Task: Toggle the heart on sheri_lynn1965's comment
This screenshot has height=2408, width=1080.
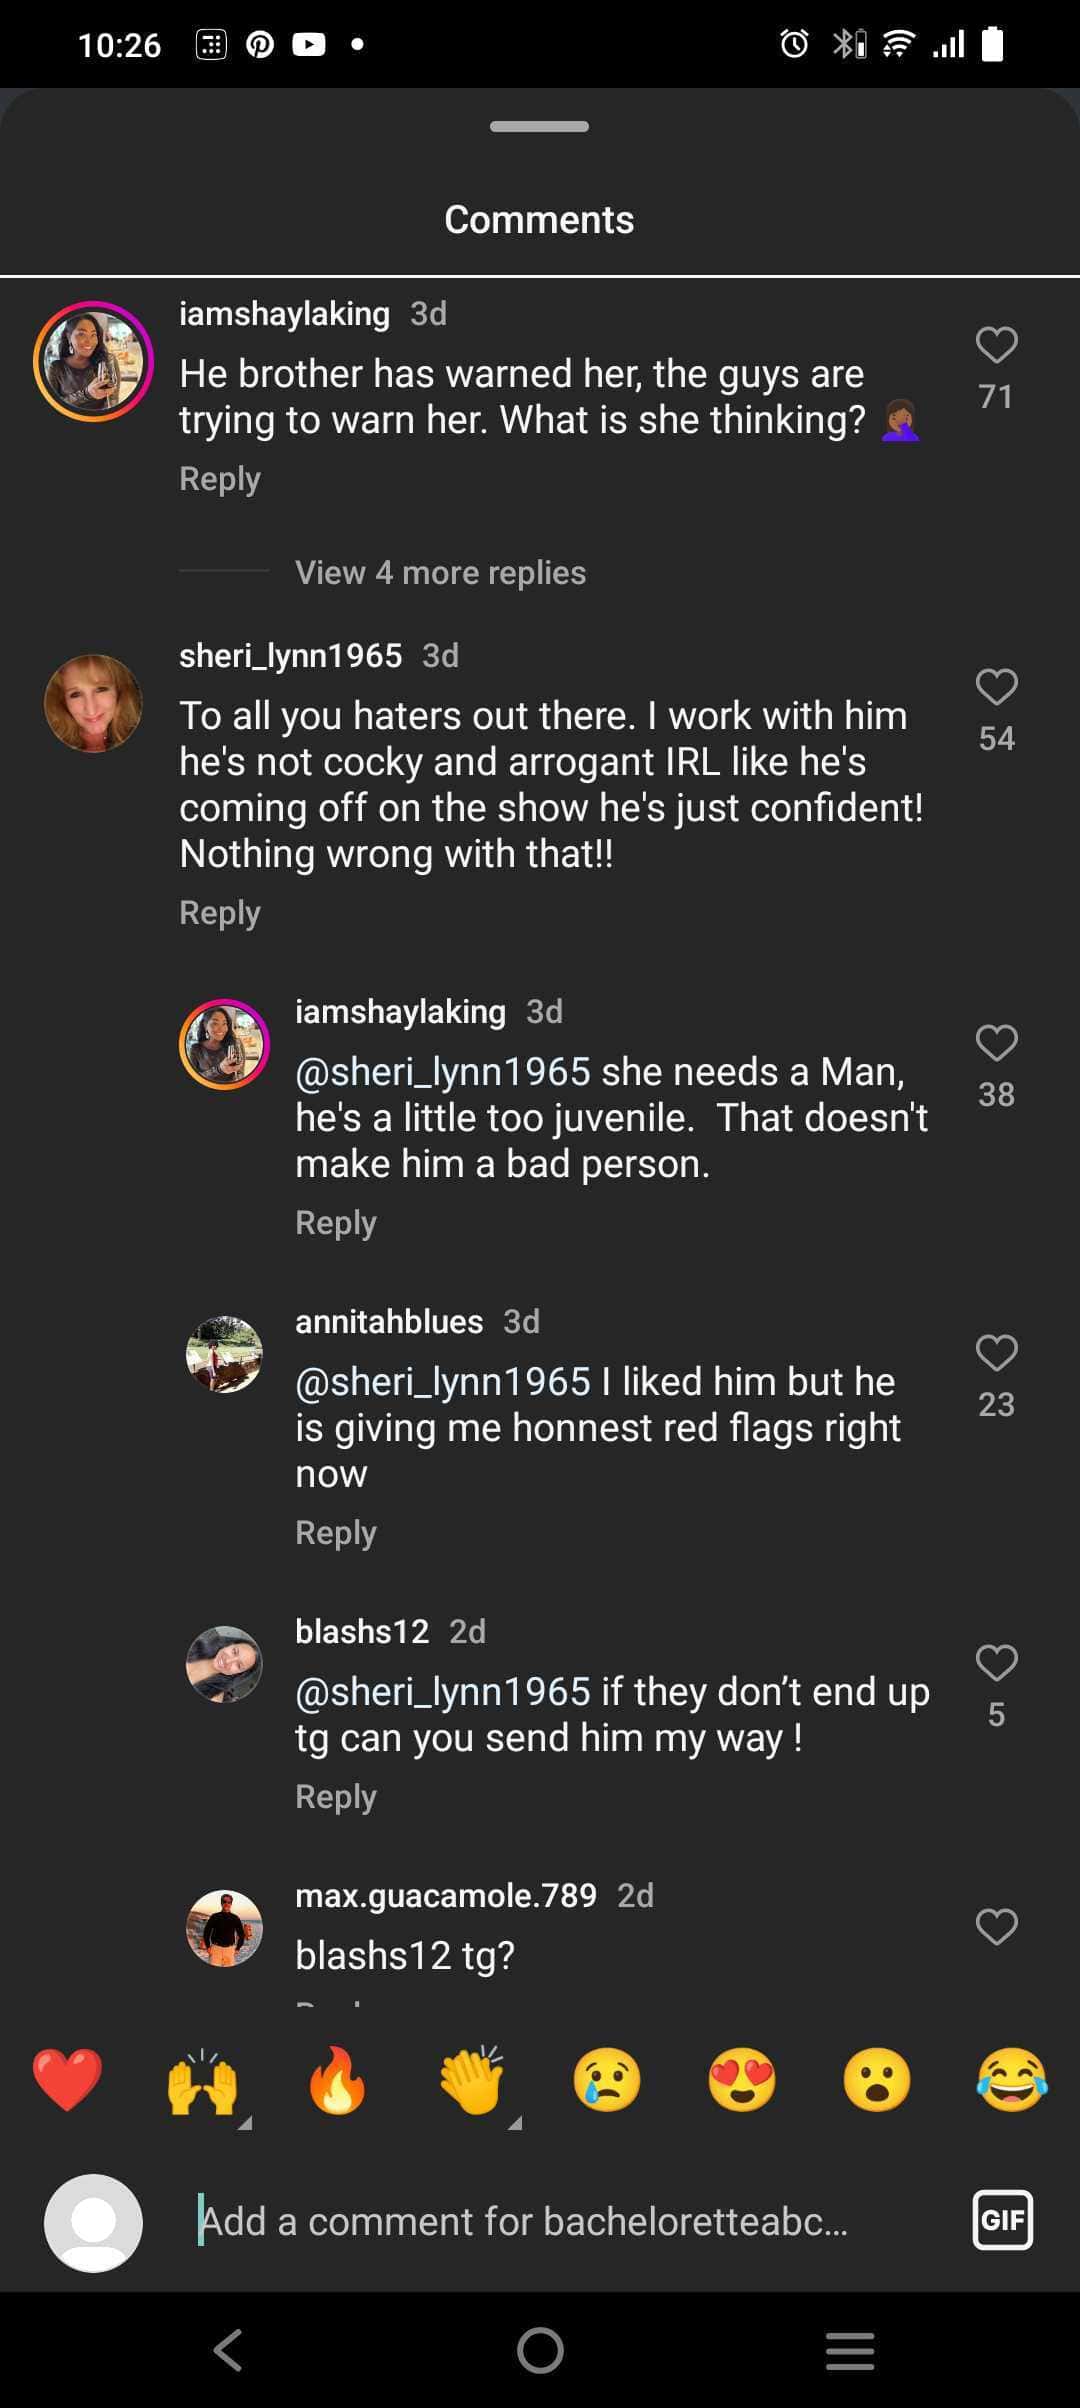Action: [996, 687]
